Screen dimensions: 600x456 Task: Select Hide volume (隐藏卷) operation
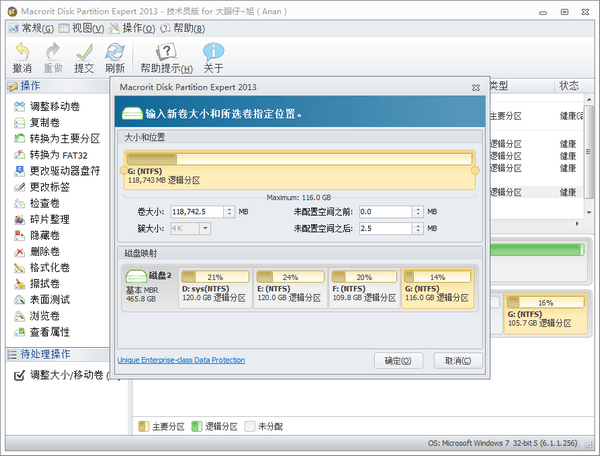click(37, 235)
